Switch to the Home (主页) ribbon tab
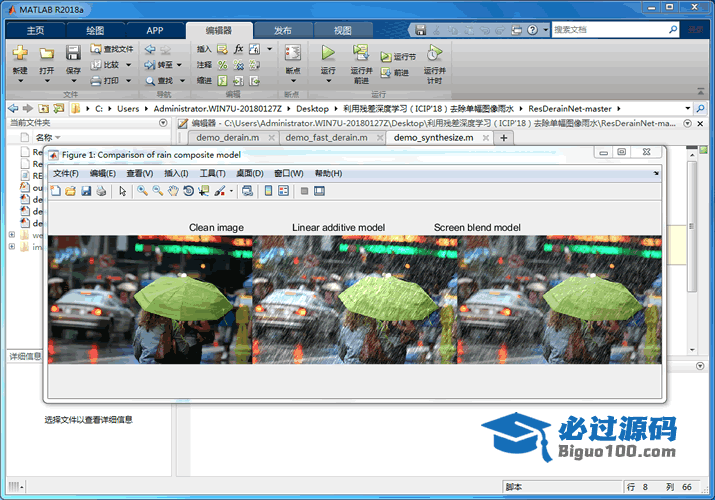The image size is (715, 500). click(x=35, y=31)
